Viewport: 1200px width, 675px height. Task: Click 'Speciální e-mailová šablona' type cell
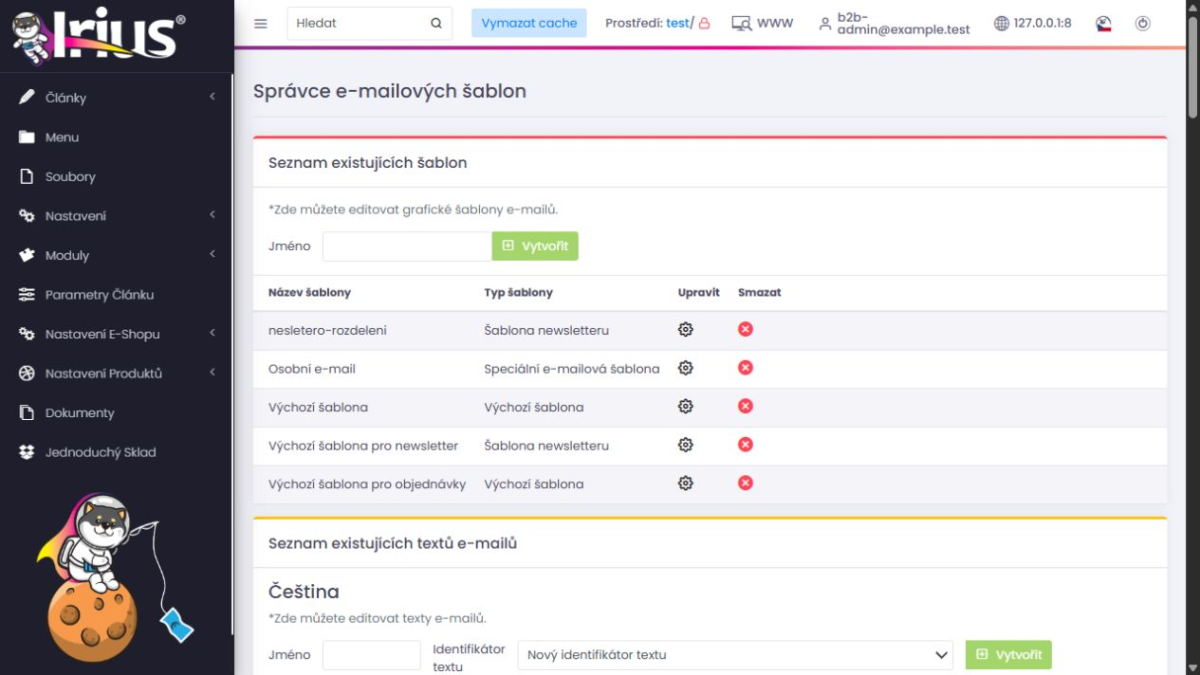pos(572,369)
